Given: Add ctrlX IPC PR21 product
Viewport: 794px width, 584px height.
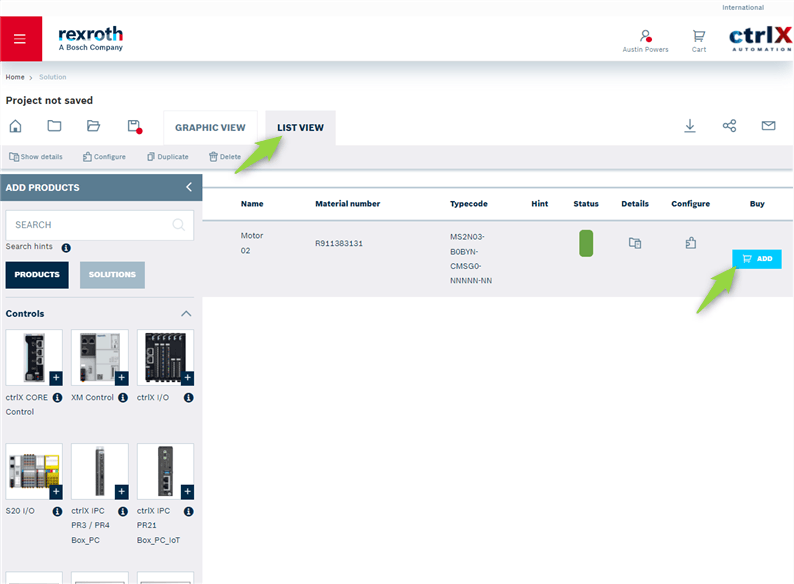Looking at the screenshot, I should pyautogui.click(x=187, y=492).
